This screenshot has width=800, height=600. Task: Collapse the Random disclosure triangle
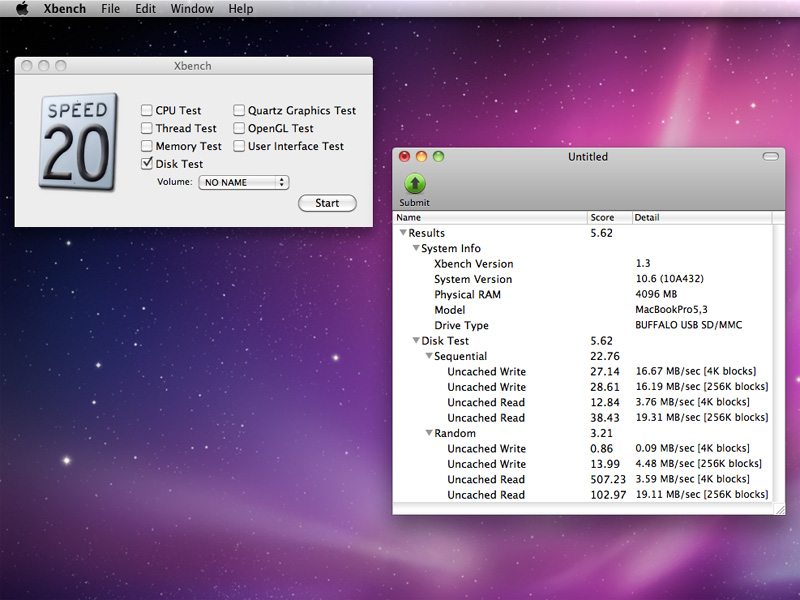[x=429, y=433]
